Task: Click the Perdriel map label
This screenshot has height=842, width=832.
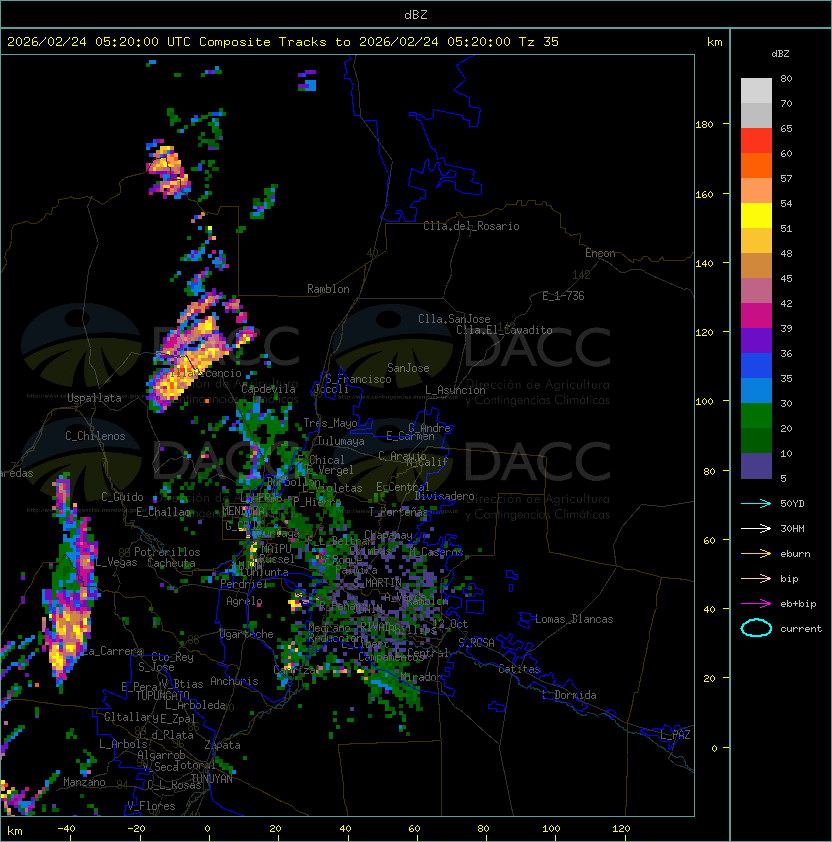Action: point(243,584)
